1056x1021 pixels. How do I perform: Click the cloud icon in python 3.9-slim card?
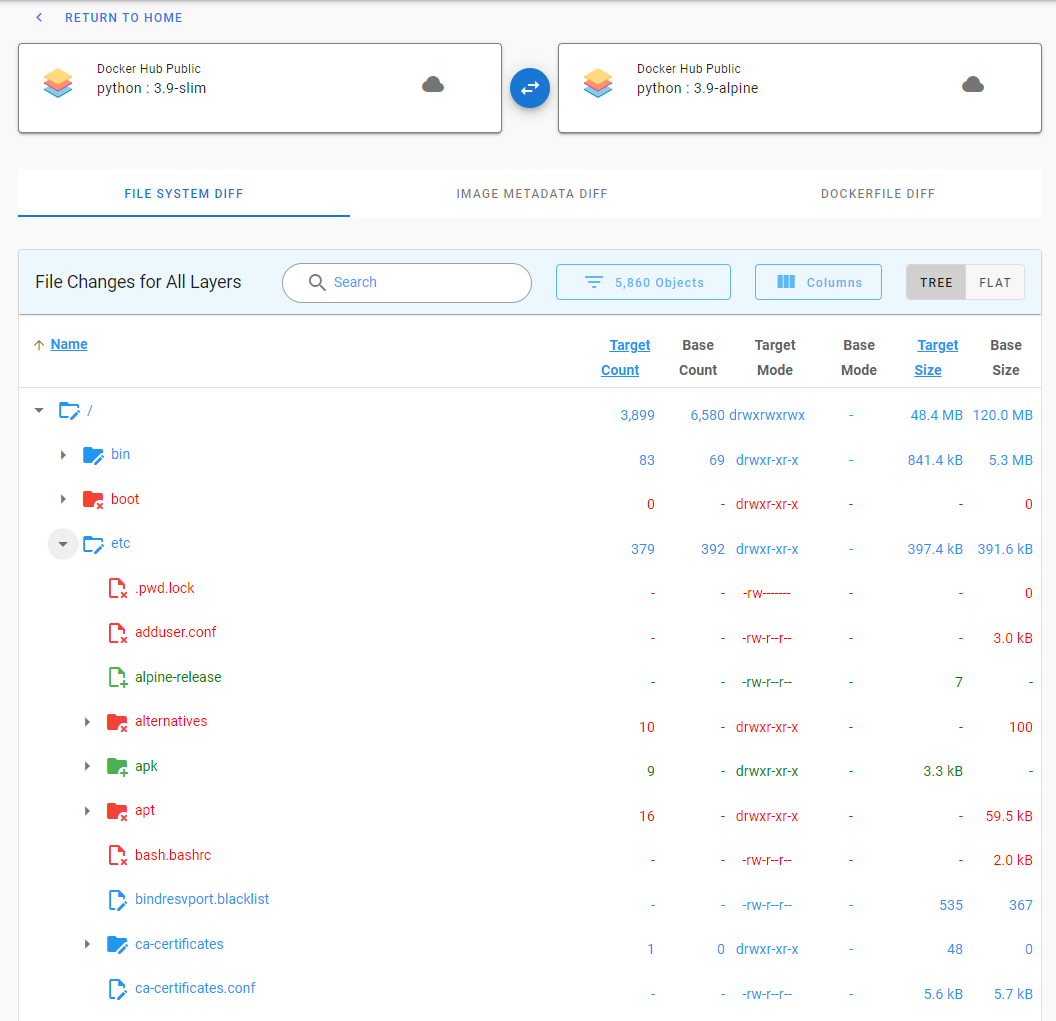[433, 84]
